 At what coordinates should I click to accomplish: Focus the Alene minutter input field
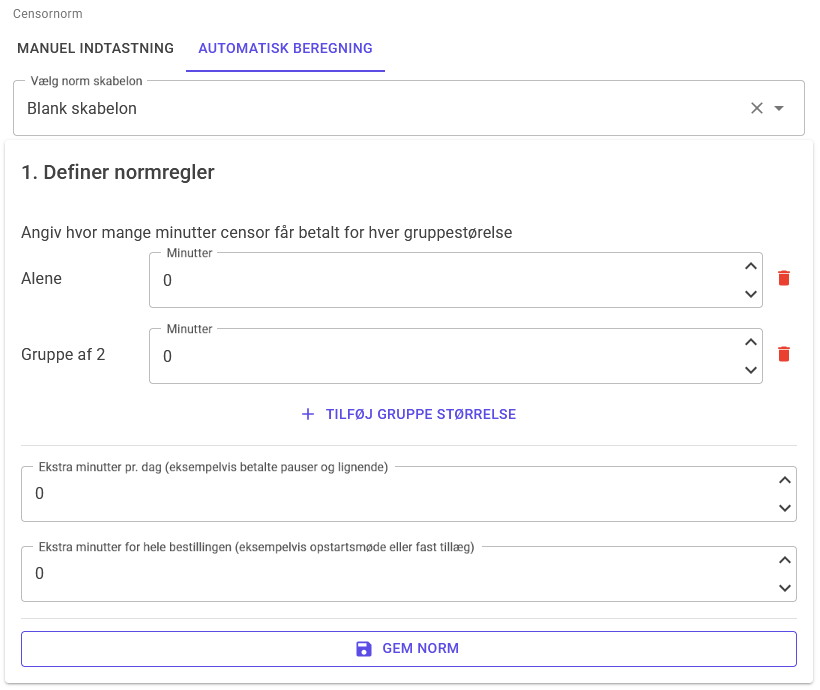point(440,281)
